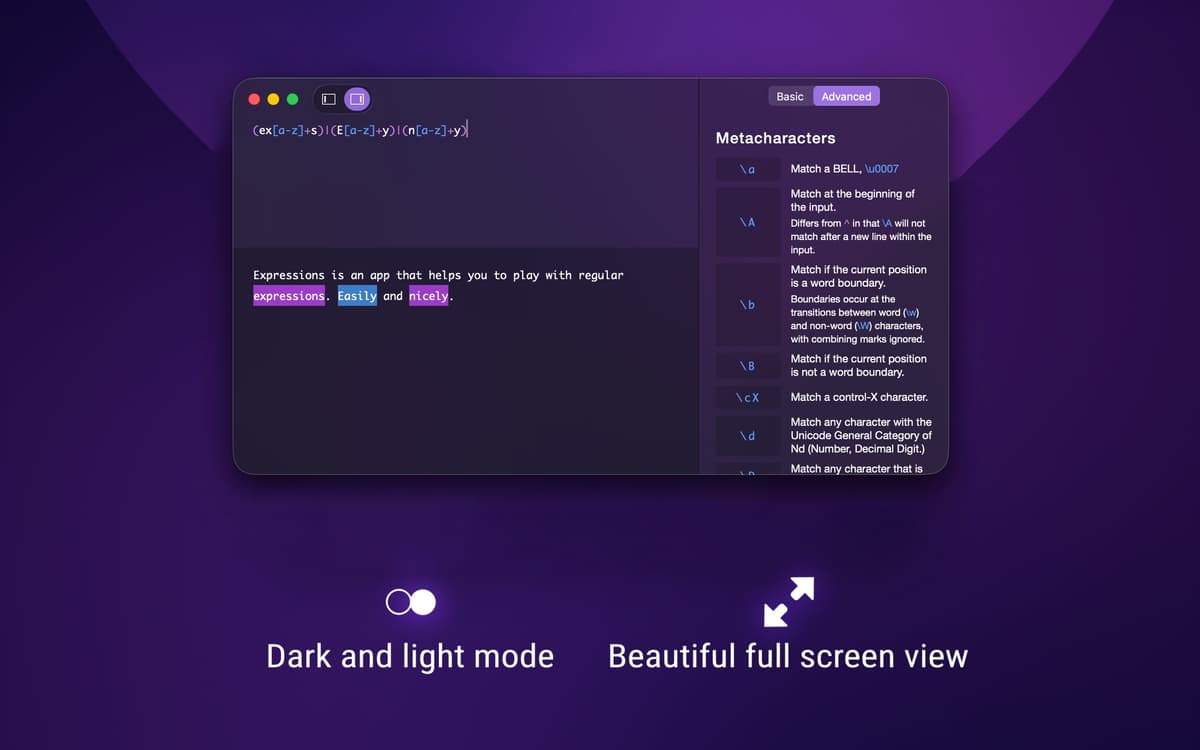Click the purple highlighted "nicely" match
The image size is (1200, 750).
click(428, 296)
